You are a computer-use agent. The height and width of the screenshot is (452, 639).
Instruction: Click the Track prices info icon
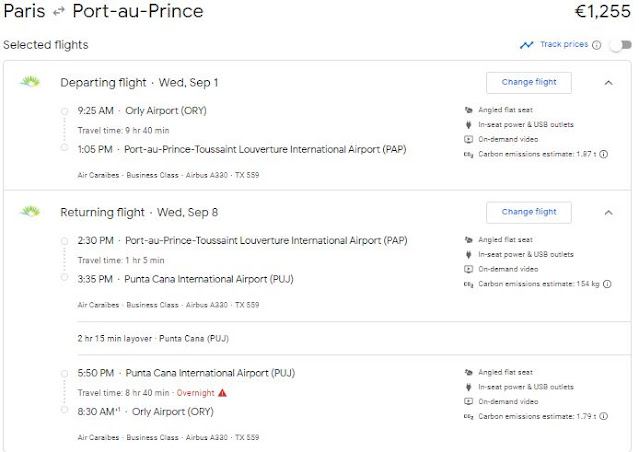(x=597, y=45)
